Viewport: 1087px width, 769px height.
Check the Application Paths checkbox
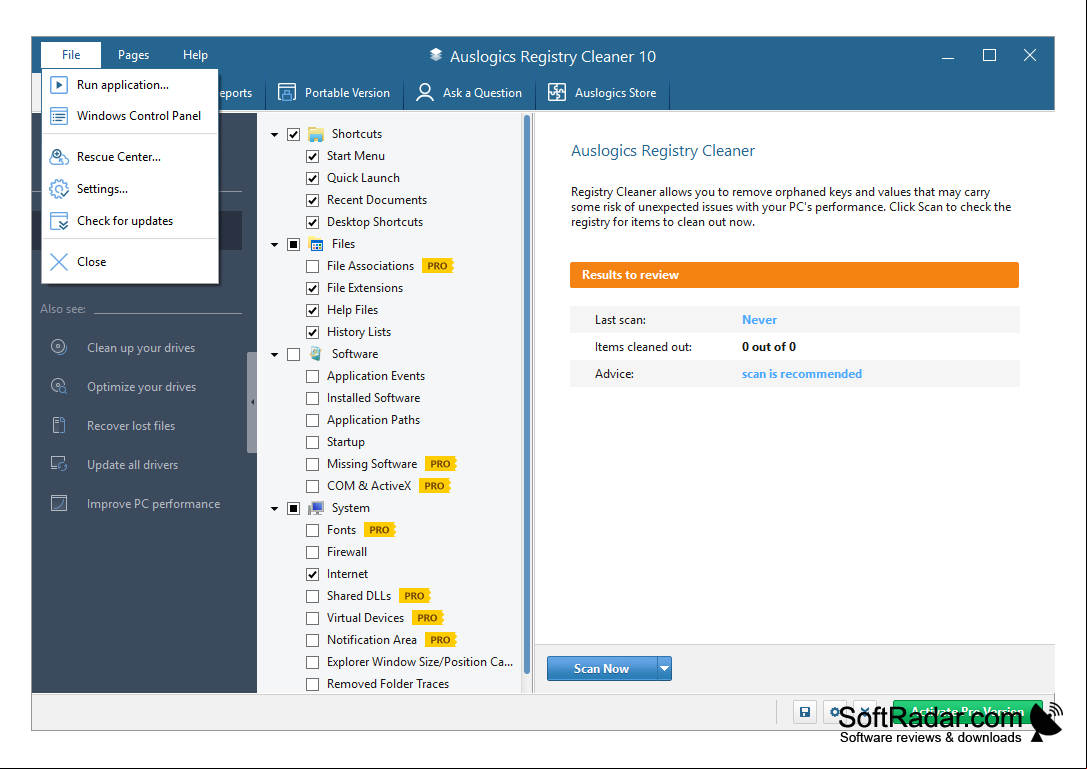313,420
